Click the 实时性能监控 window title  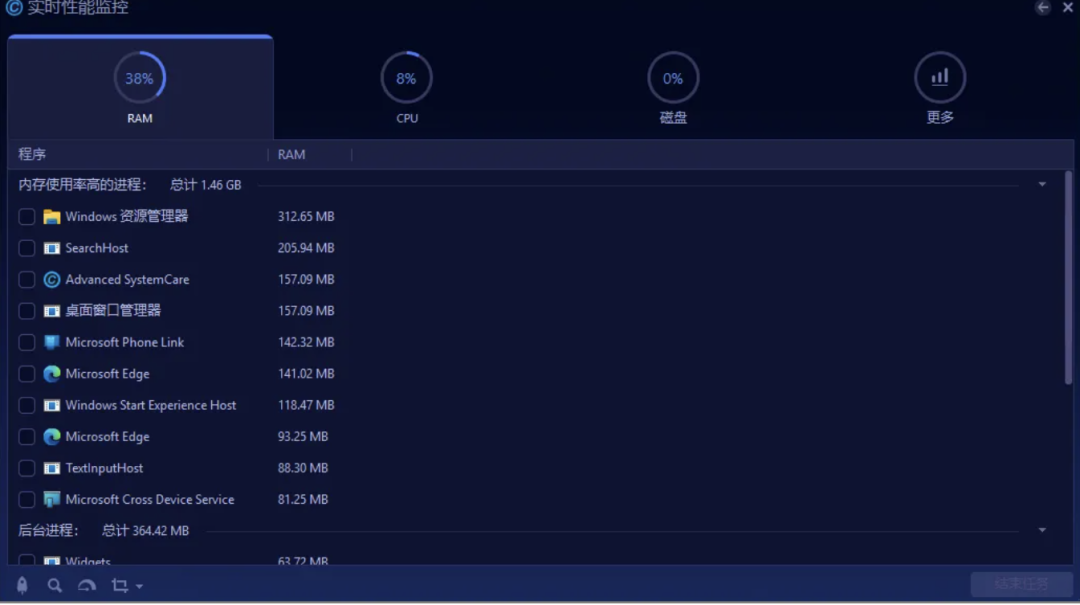coord(78,8)
